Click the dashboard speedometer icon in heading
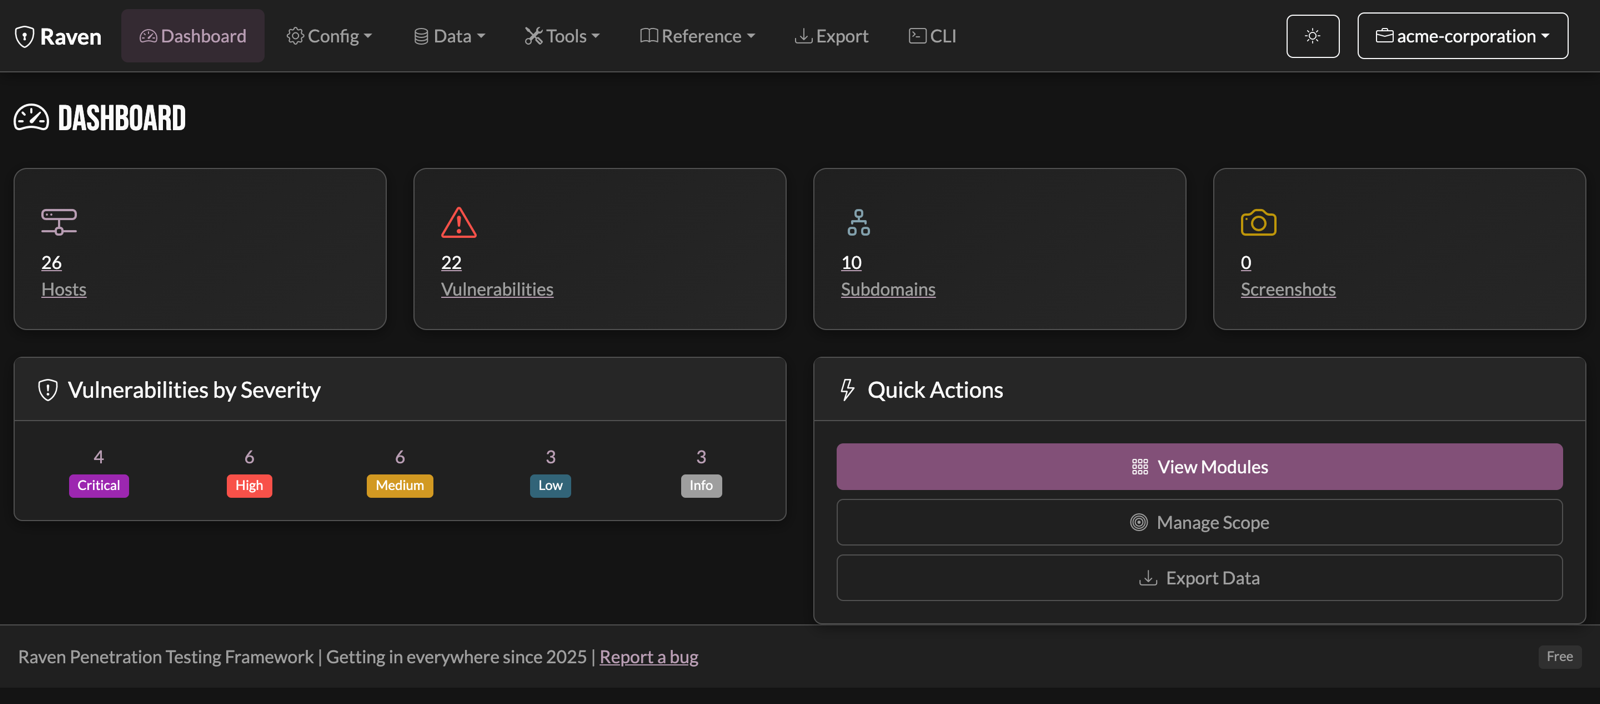 click(31, 118)
